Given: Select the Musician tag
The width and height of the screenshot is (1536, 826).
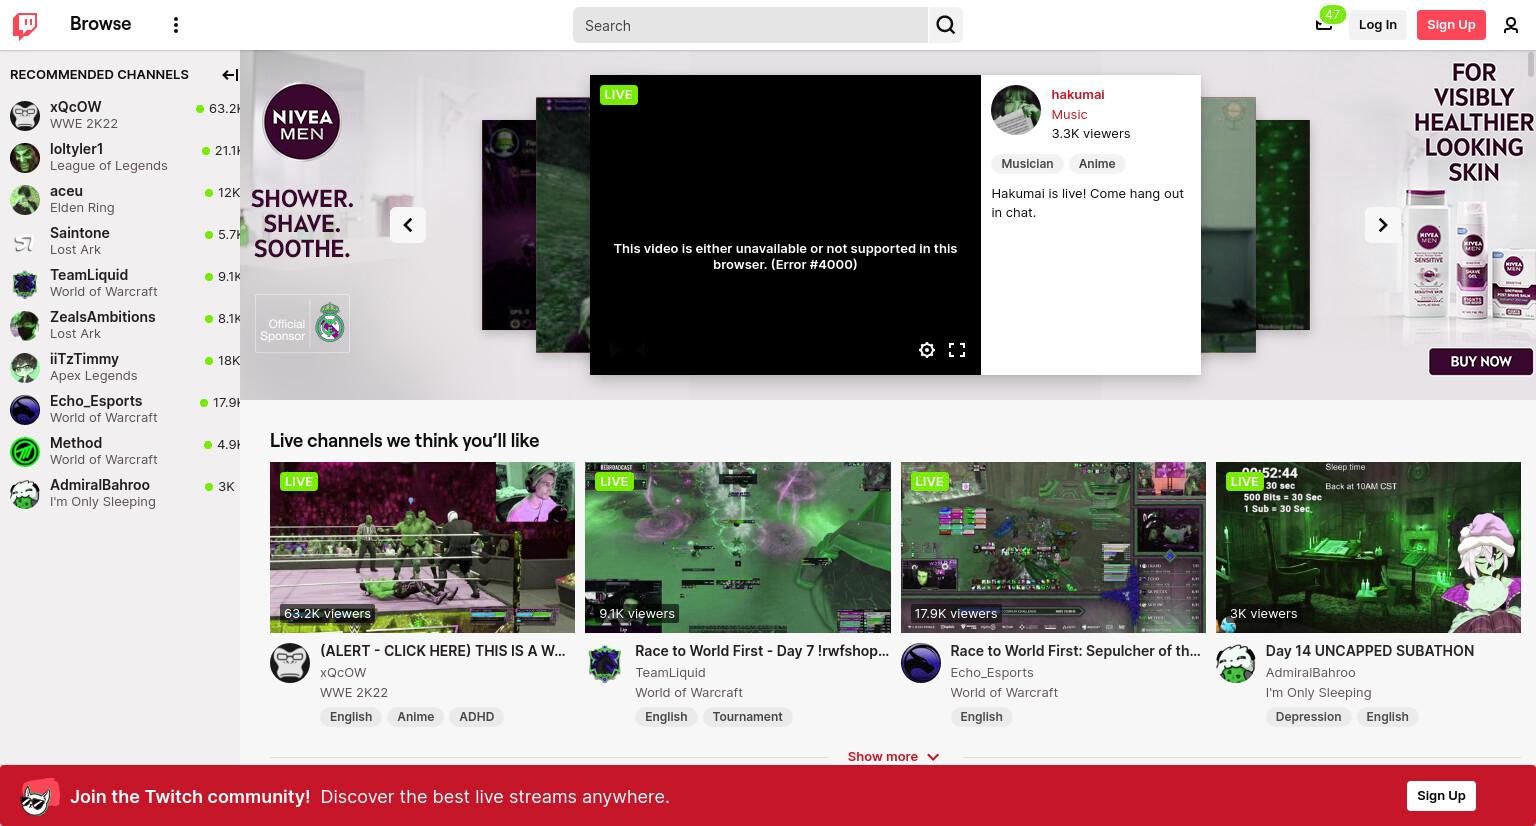Looking at the screenshot, I should click(x=1027, y=164).
